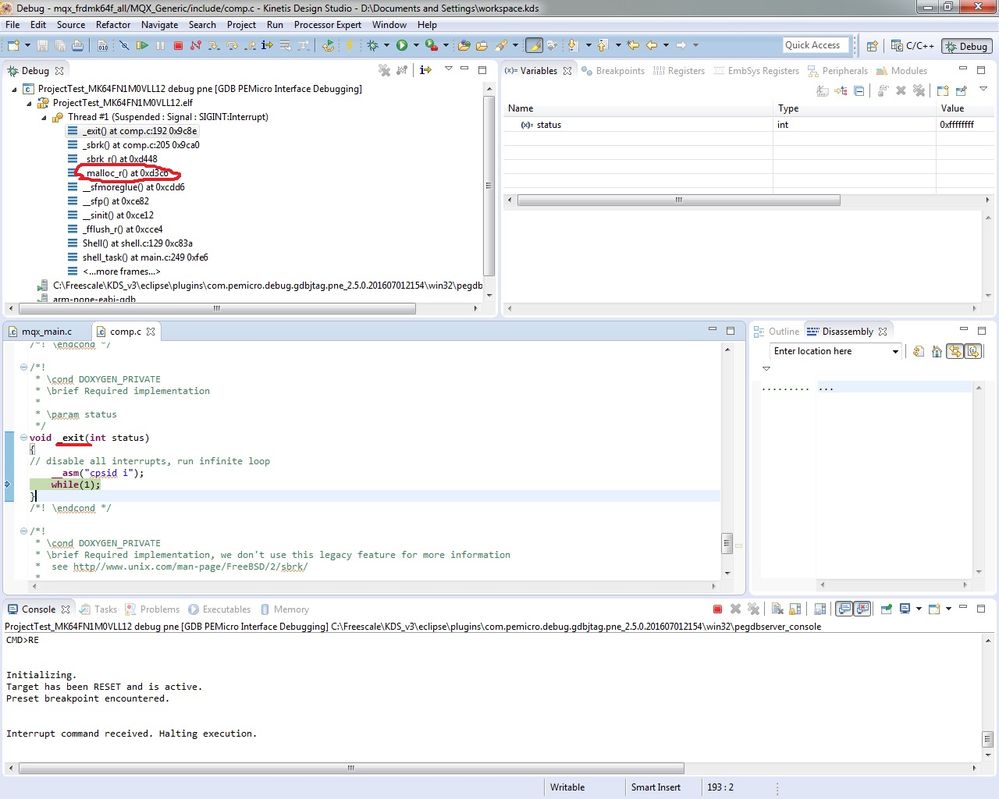Click the Step Over toolbar icon

(232, 45)
